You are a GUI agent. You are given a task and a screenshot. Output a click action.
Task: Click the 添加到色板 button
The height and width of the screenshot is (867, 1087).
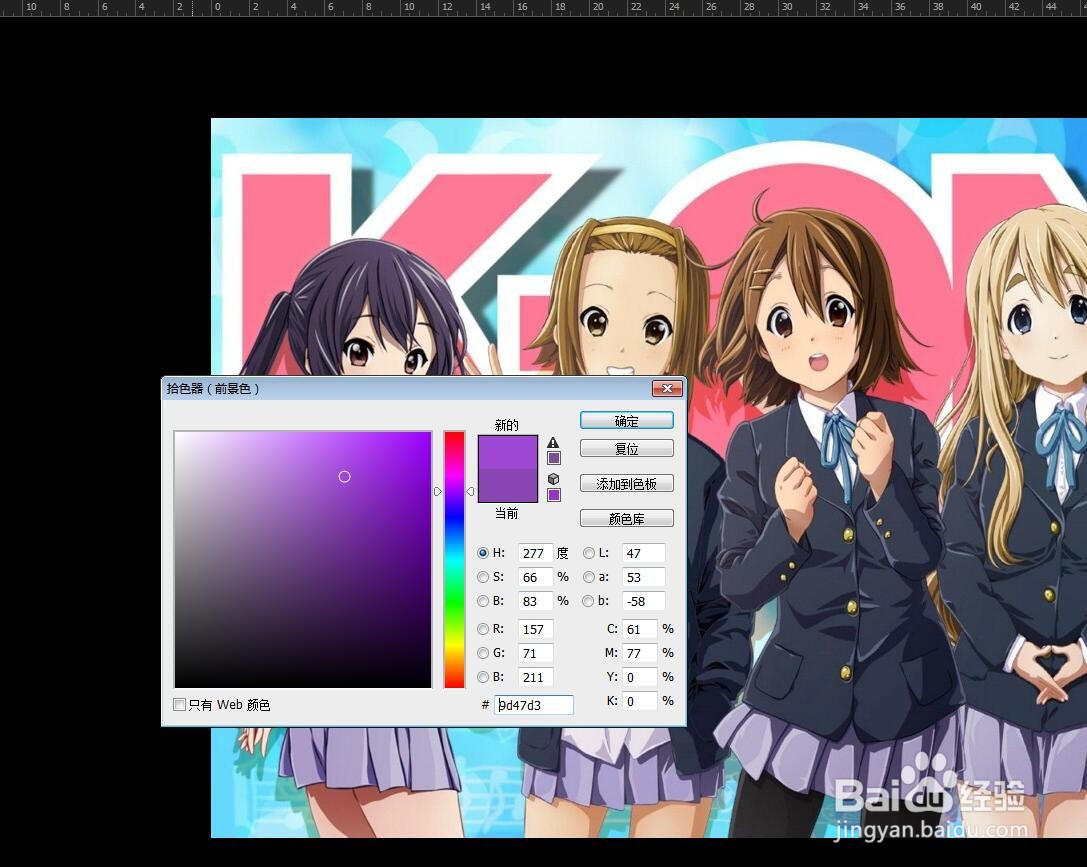click(x=627, y=484)
